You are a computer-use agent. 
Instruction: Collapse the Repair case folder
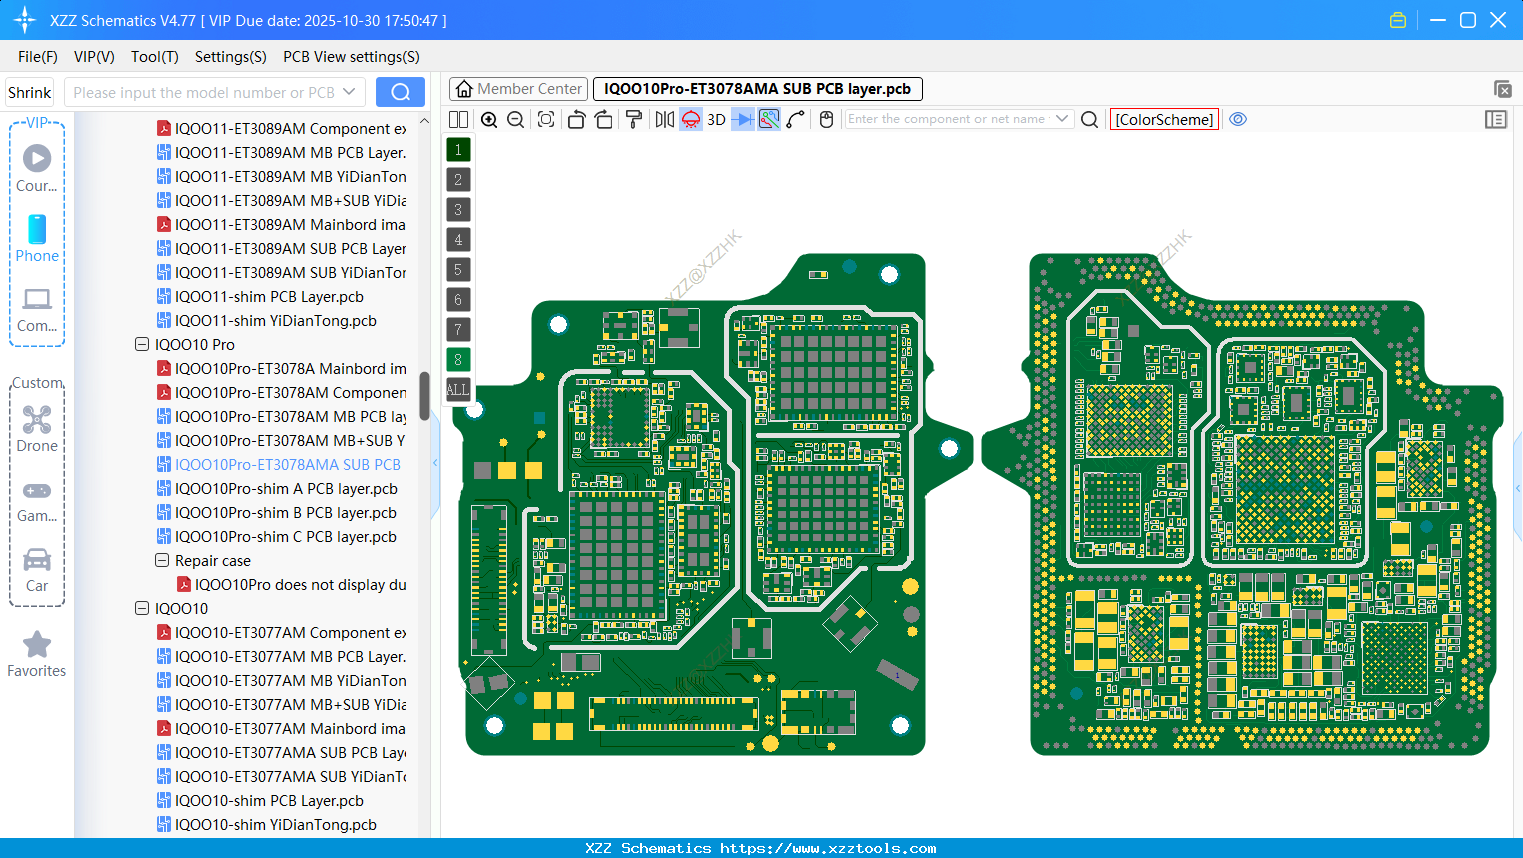(161, 560)
